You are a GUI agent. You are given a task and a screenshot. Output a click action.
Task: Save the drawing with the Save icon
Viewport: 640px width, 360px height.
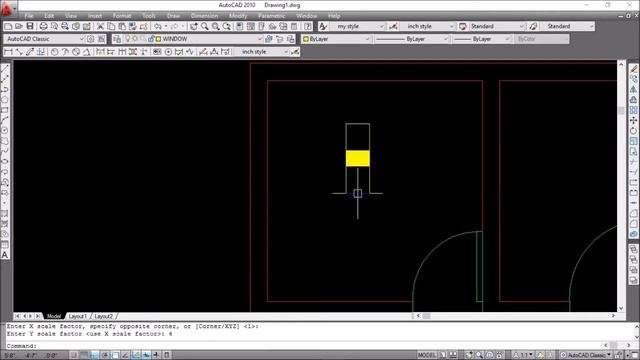pos(30,27)
